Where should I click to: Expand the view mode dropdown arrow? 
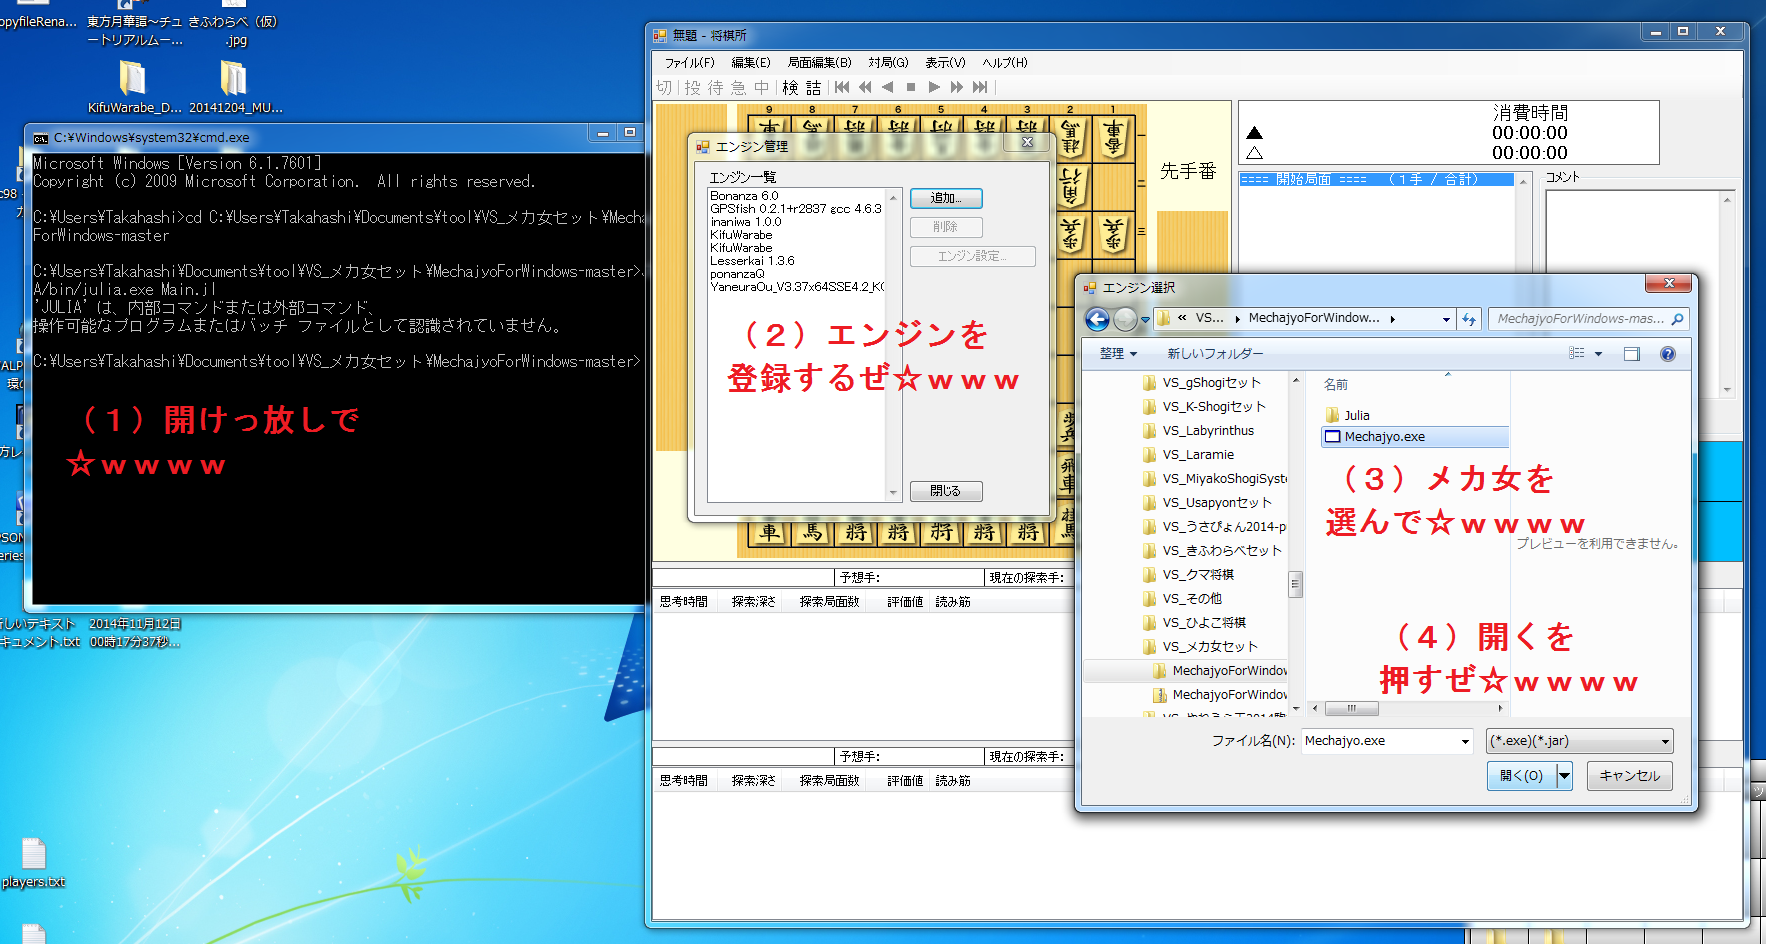pos(1598,354)
